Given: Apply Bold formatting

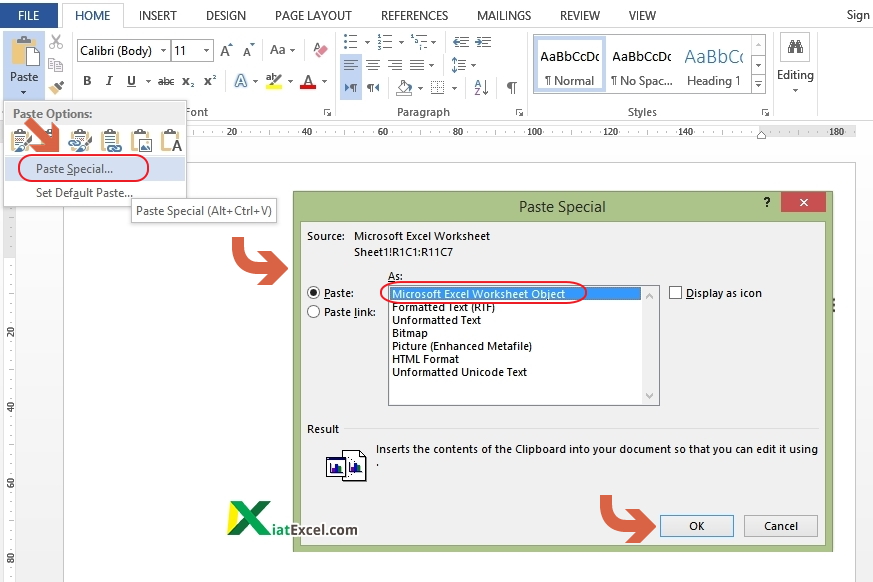Looking at the screenshot, I should [x=87, y=81].
